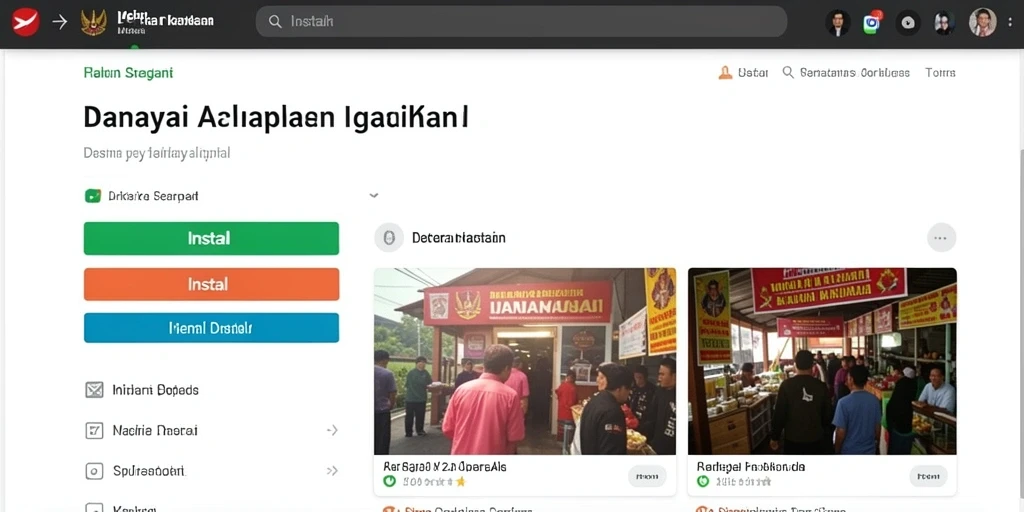Image resolution: width=1024 pixels, height=512 pixels.
Task: Open the camera app icon with badge
Action: coord(872,23)
